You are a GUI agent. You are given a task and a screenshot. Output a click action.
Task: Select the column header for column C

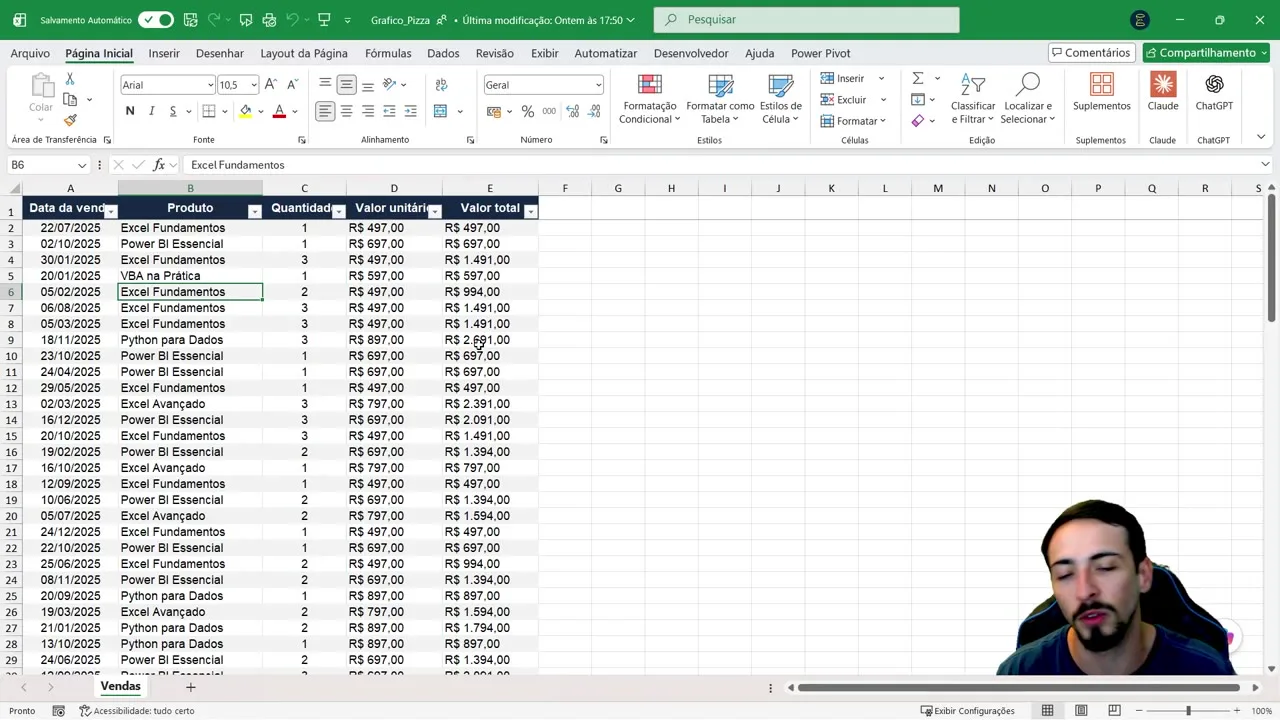[x=304, y=188]
